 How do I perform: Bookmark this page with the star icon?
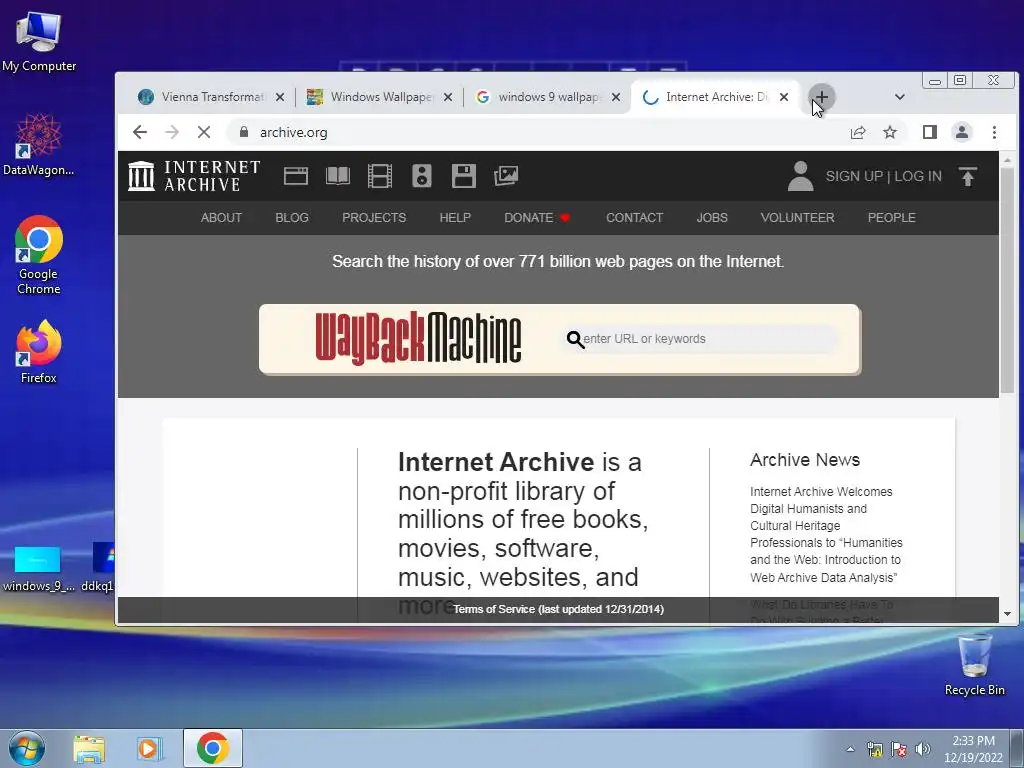(x=889, y=133)
